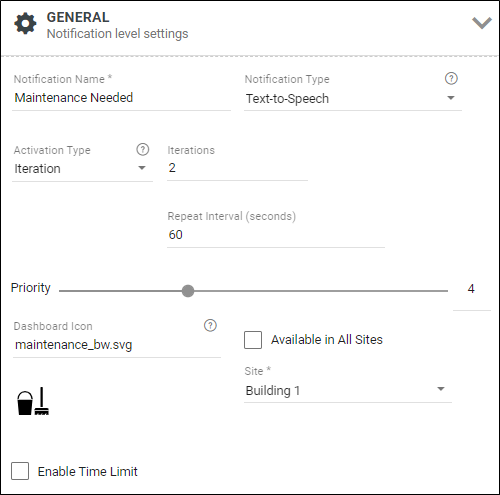Screen dimensions: 500x495
Task: Click the Notification Name field
Action: [121, 98]
